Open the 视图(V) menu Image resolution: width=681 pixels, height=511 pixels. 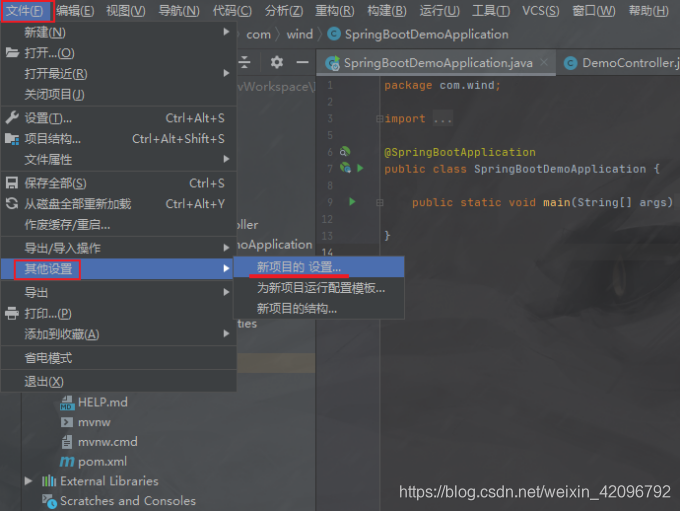pyautogui.click(x=126, y=10)
